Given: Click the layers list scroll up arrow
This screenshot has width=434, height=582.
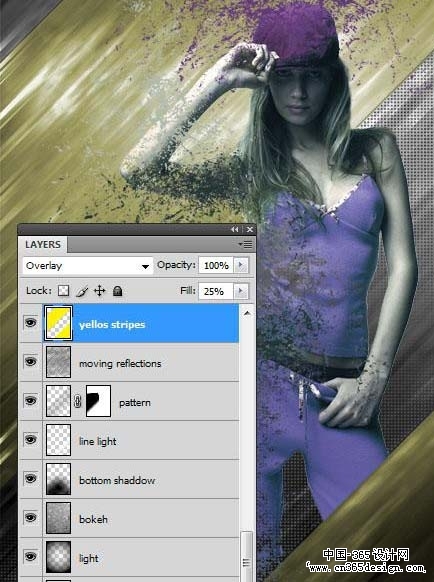Looking at the screenshot, I should coord(247,314).
